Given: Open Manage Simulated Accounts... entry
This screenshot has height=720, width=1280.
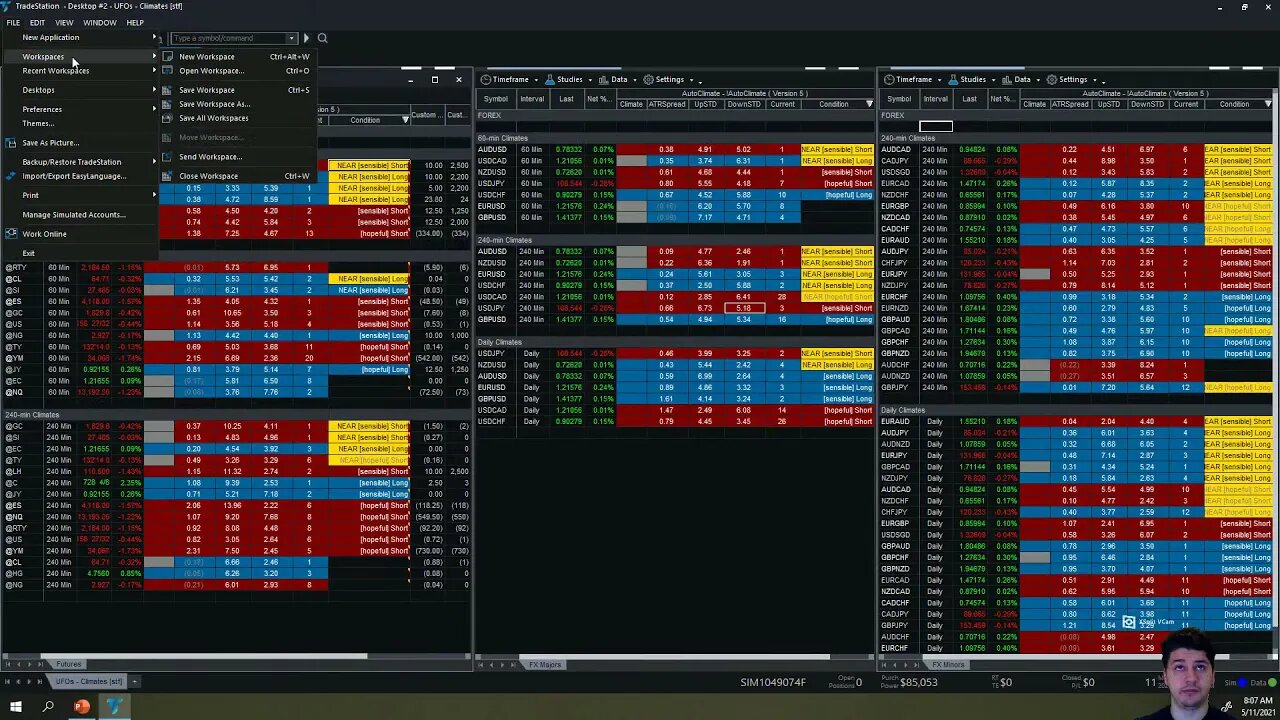Looking at the screenshot, I should pyautogui.click(x=73, y=215).
